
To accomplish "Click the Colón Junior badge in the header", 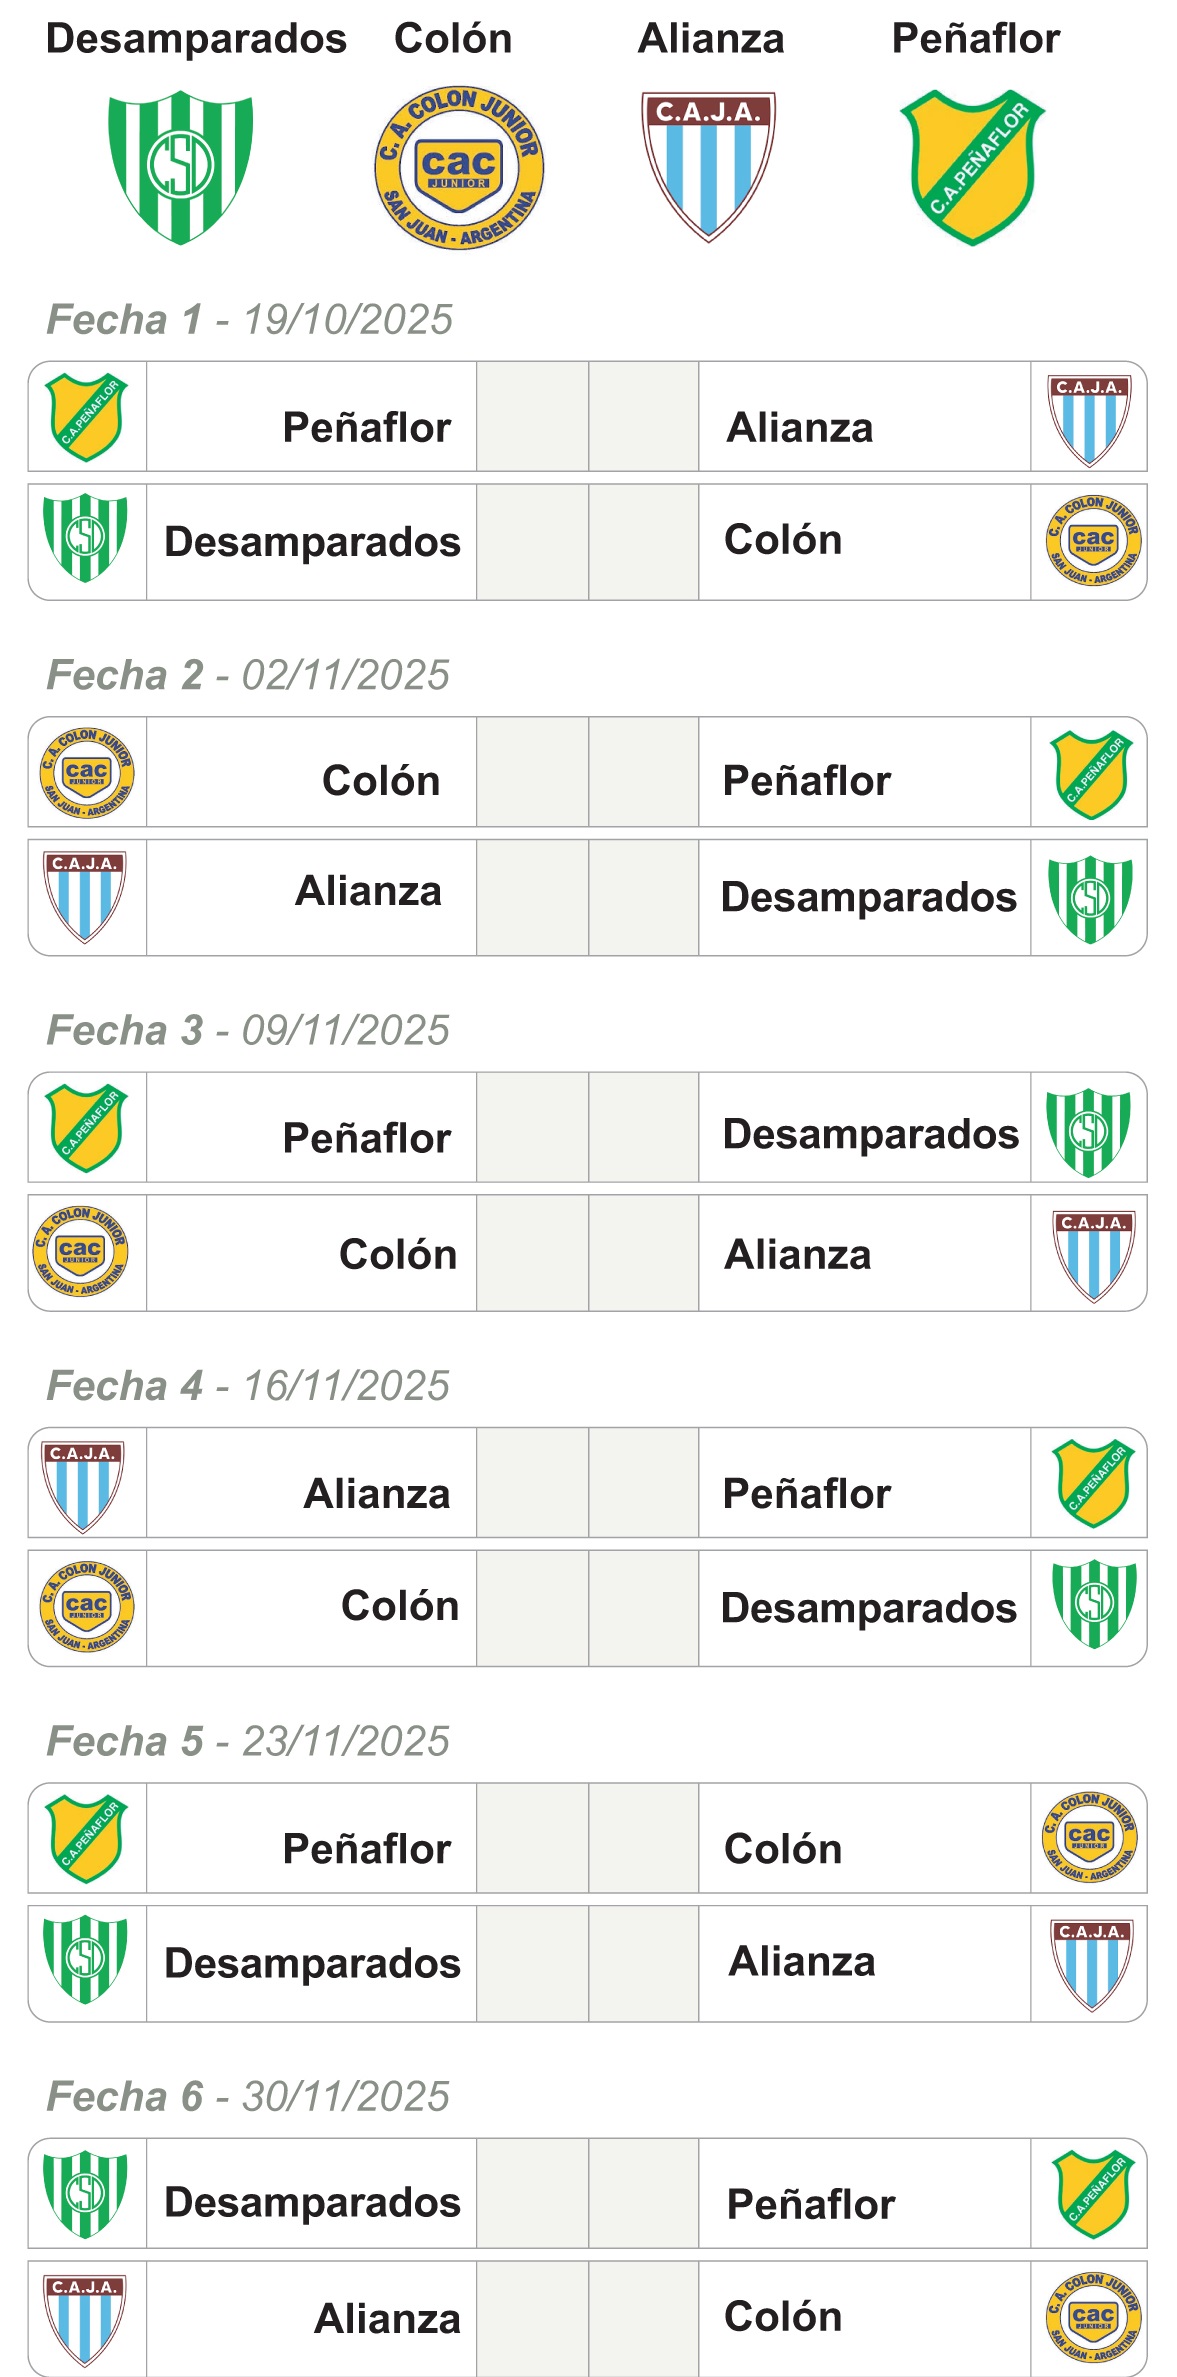I will pyautogui.click(x=459, y=167).
